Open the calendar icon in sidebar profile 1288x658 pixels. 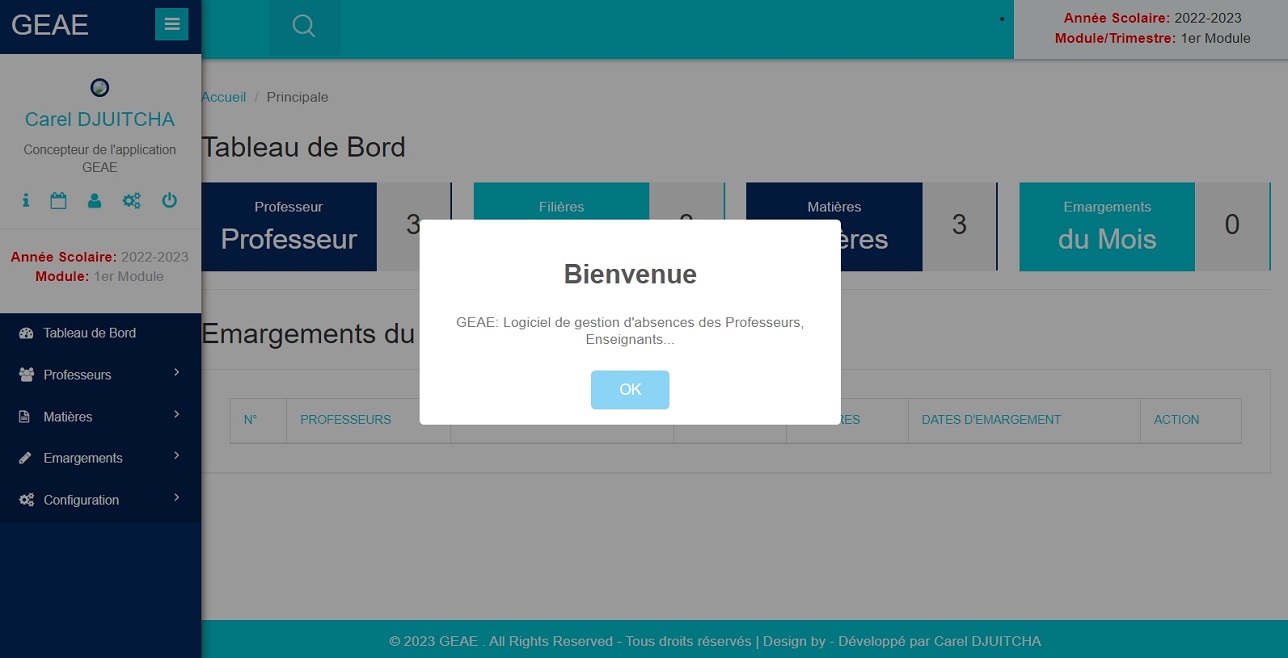(59, 201)
